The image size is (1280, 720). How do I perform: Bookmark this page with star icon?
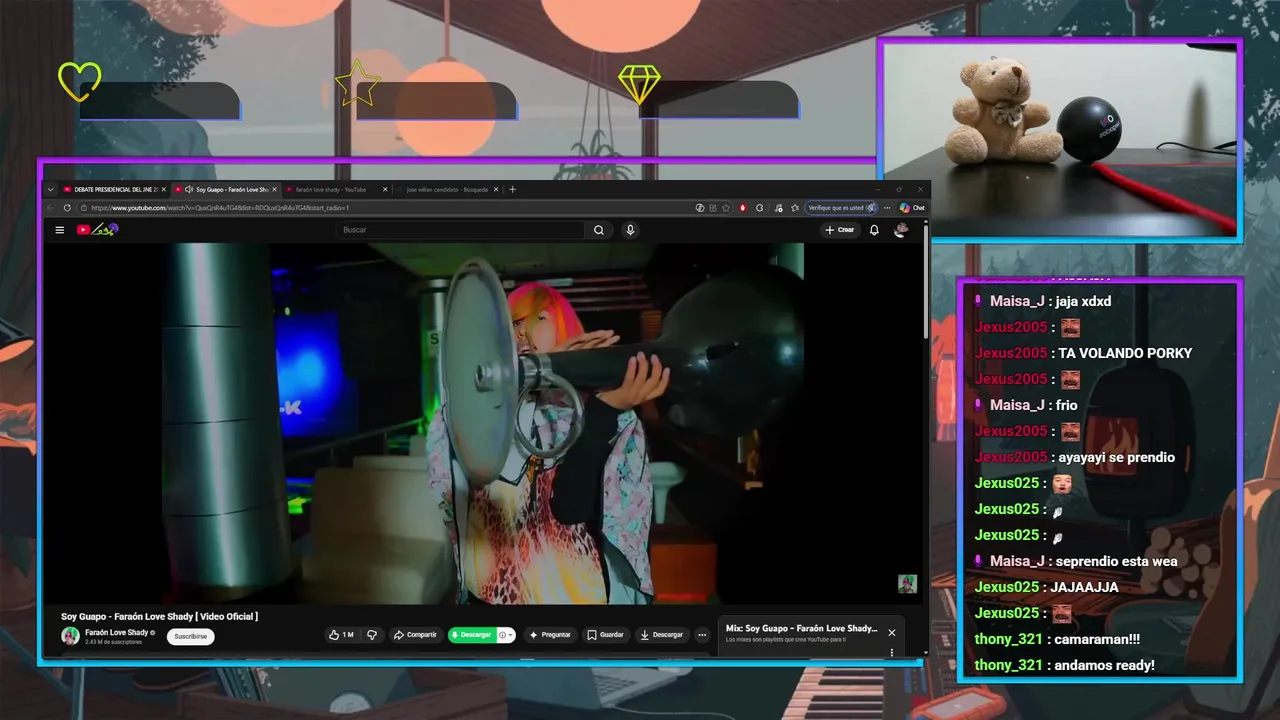click(726, 208)
